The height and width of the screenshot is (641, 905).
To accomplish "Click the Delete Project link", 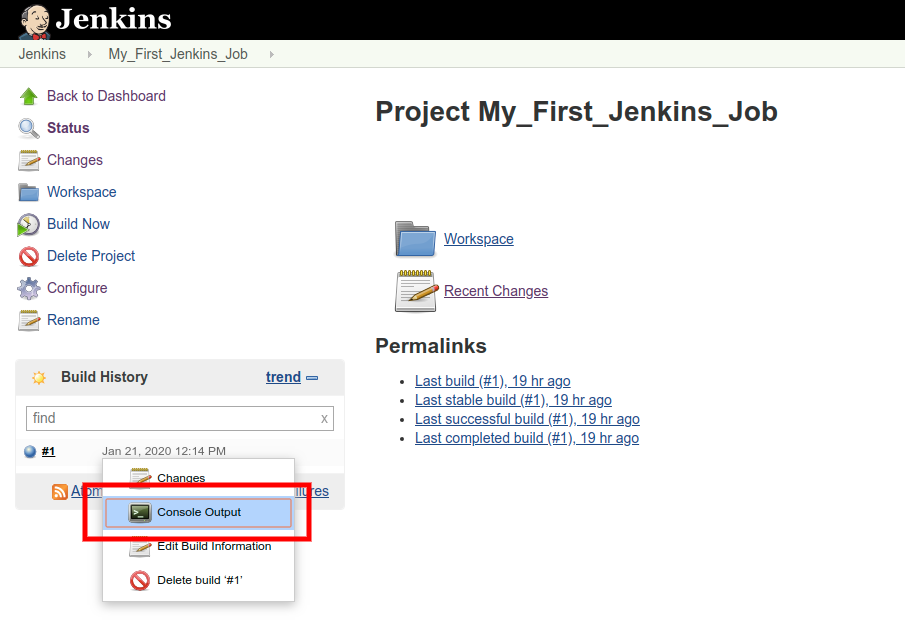I will 91,256.
